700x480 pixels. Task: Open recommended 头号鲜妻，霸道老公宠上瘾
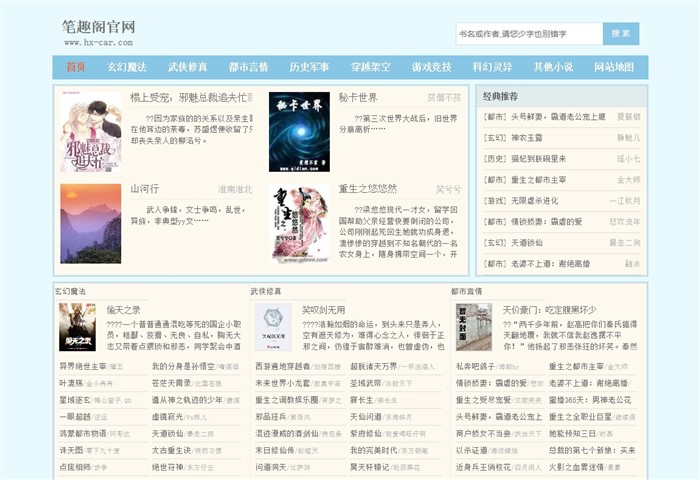point(558,117)
